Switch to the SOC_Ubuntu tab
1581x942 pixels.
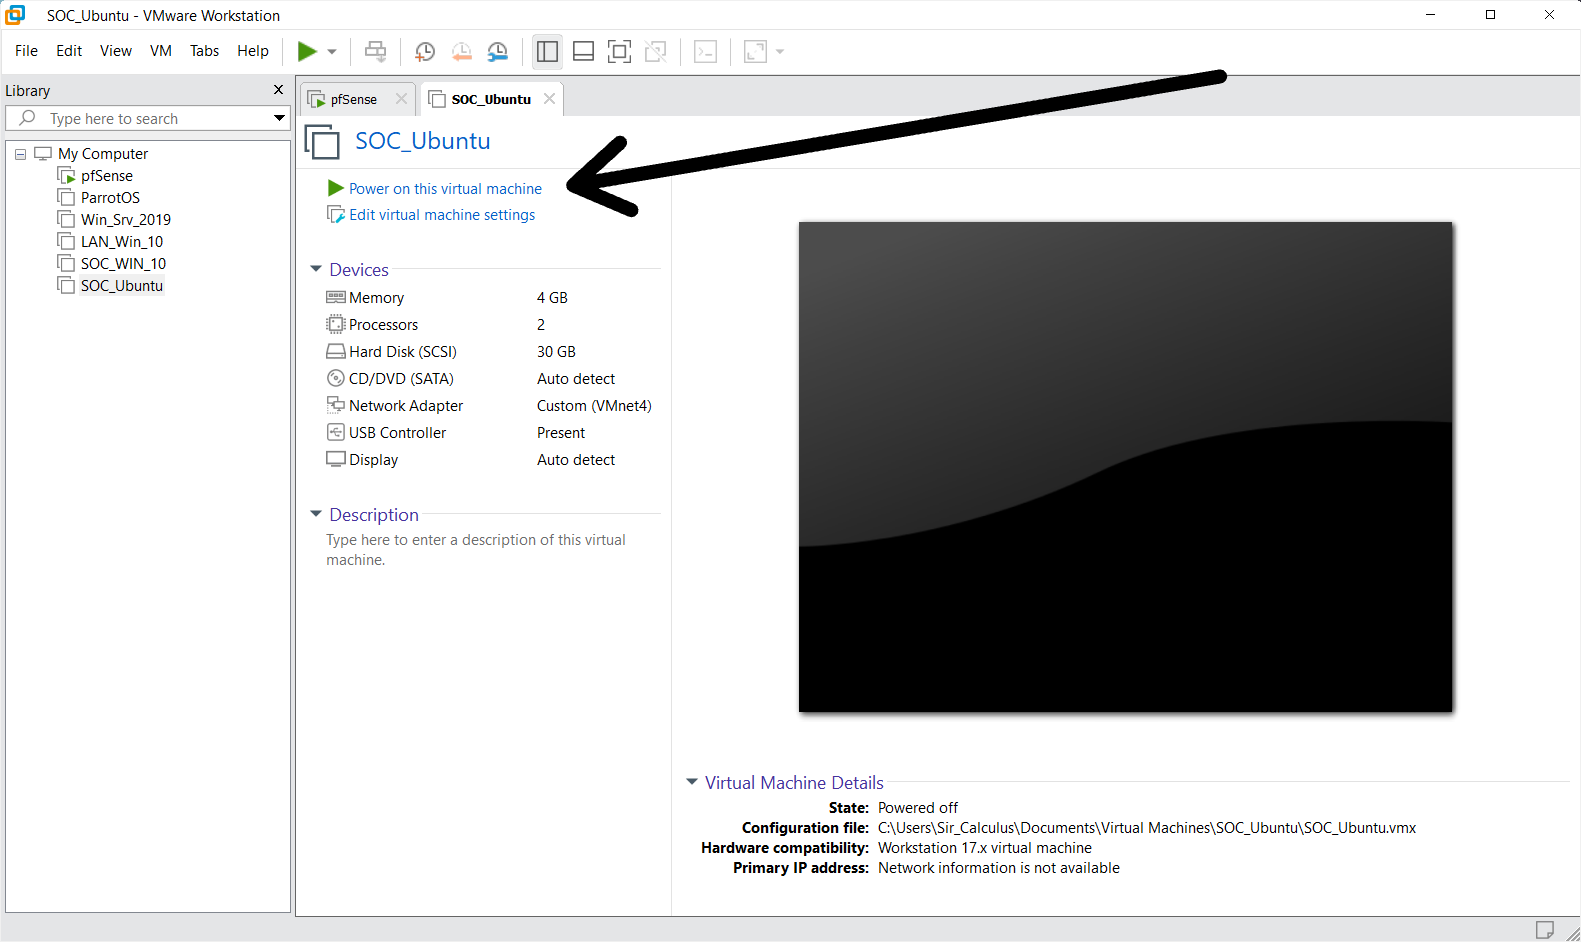point(491,99)
